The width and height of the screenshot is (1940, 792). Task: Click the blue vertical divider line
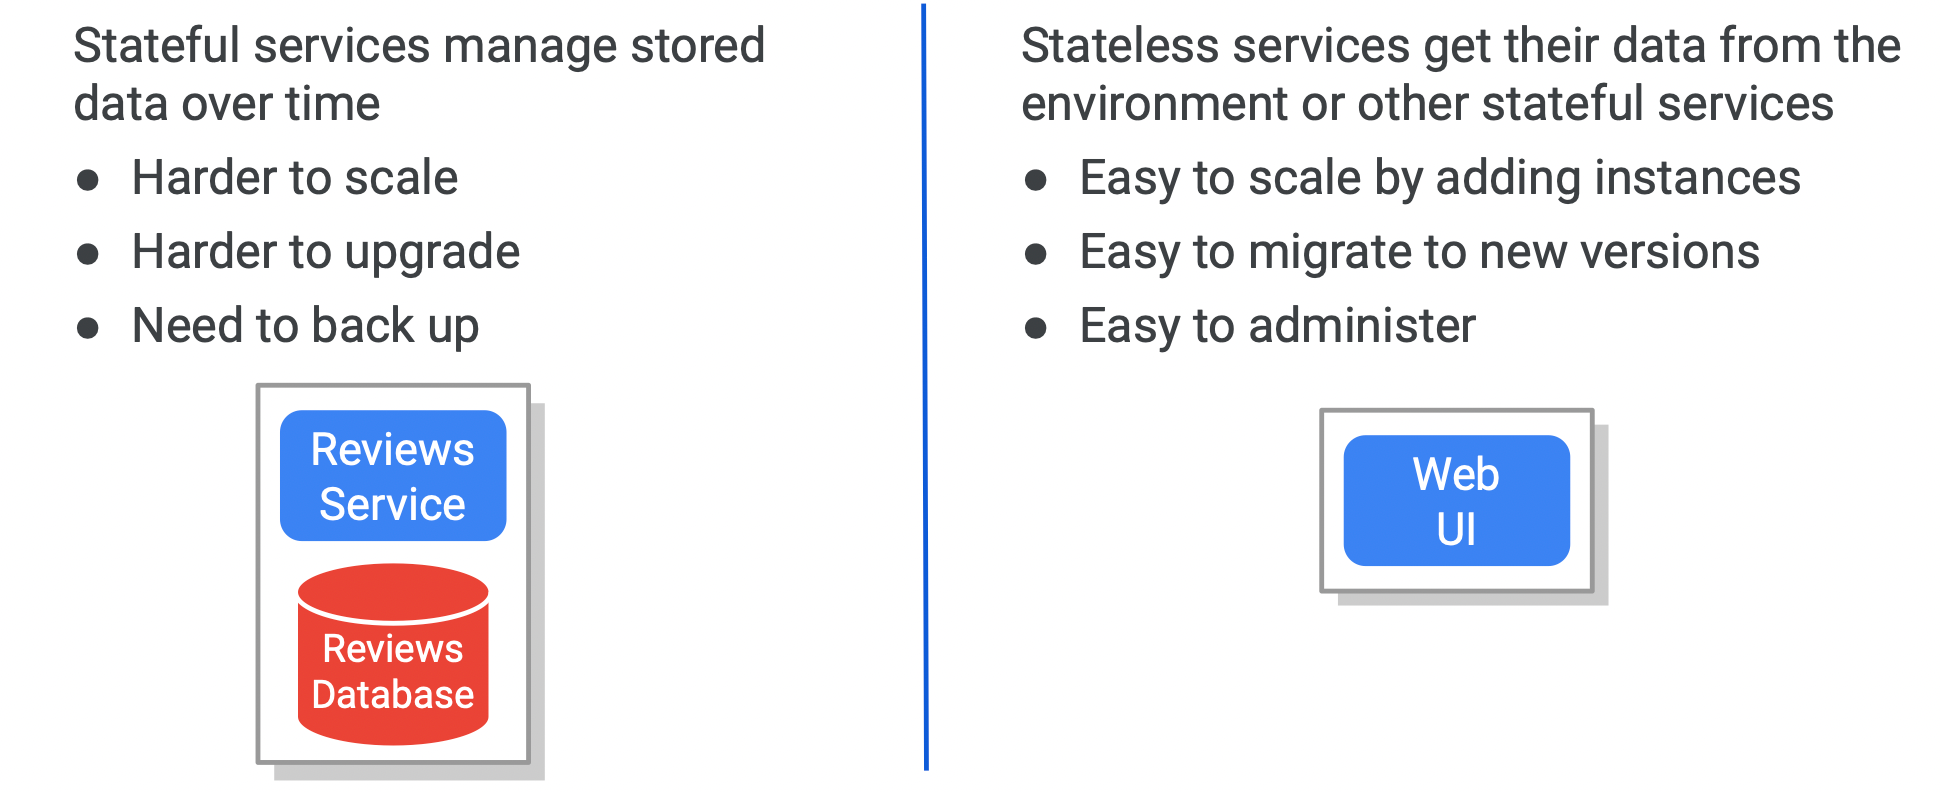pos(925,388)
